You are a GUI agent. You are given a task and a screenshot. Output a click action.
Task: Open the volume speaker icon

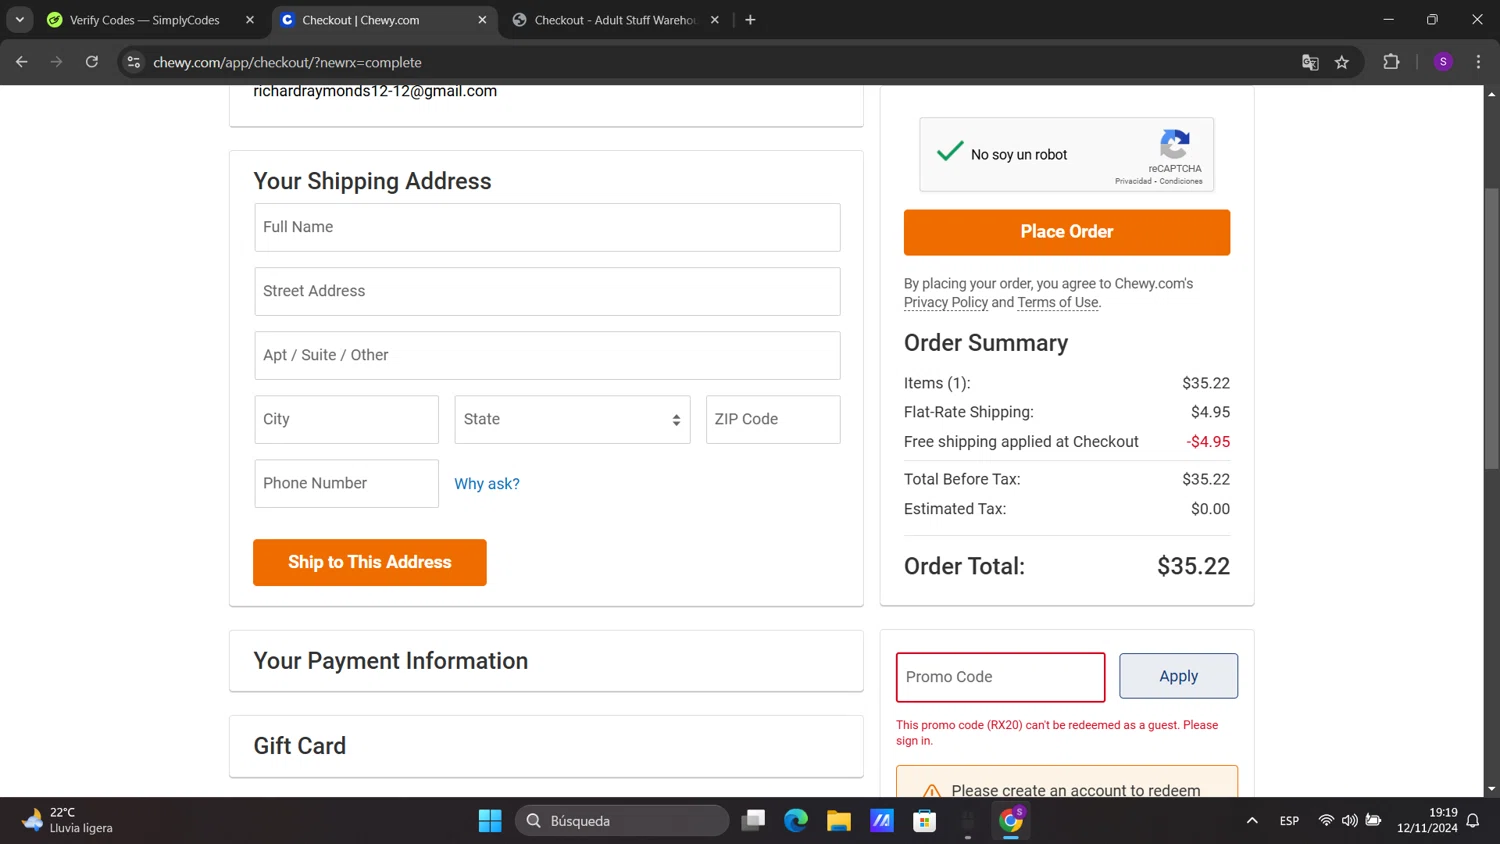click(x=1350, y=821)
